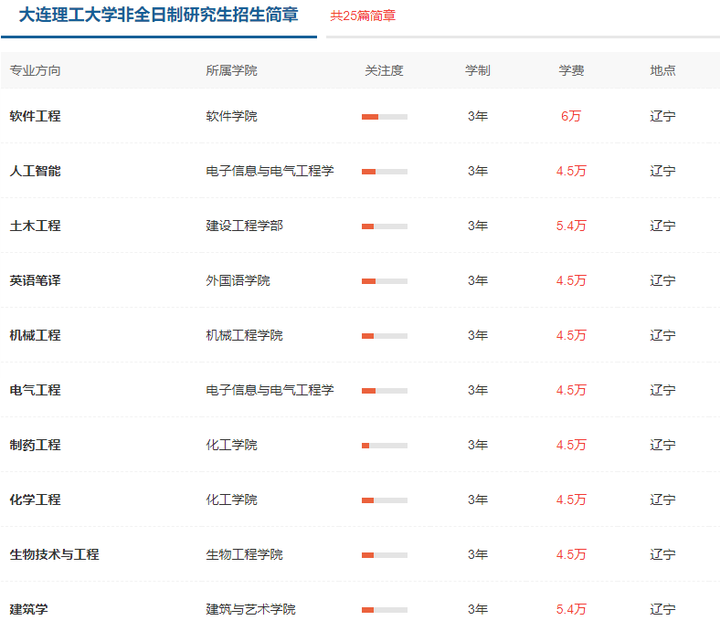Viewport: 720px width, 631px height.
Task: Click the 5.4万 tuition for 土木工程
Action: pos(571,225)
